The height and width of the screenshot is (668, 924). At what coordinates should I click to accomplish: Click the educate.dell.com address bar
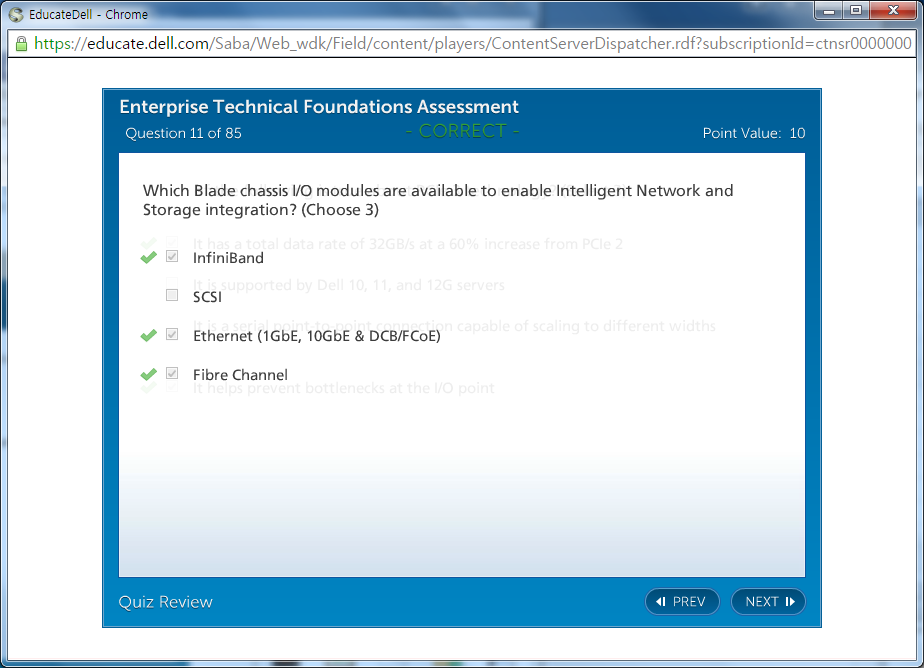[470, 44]
